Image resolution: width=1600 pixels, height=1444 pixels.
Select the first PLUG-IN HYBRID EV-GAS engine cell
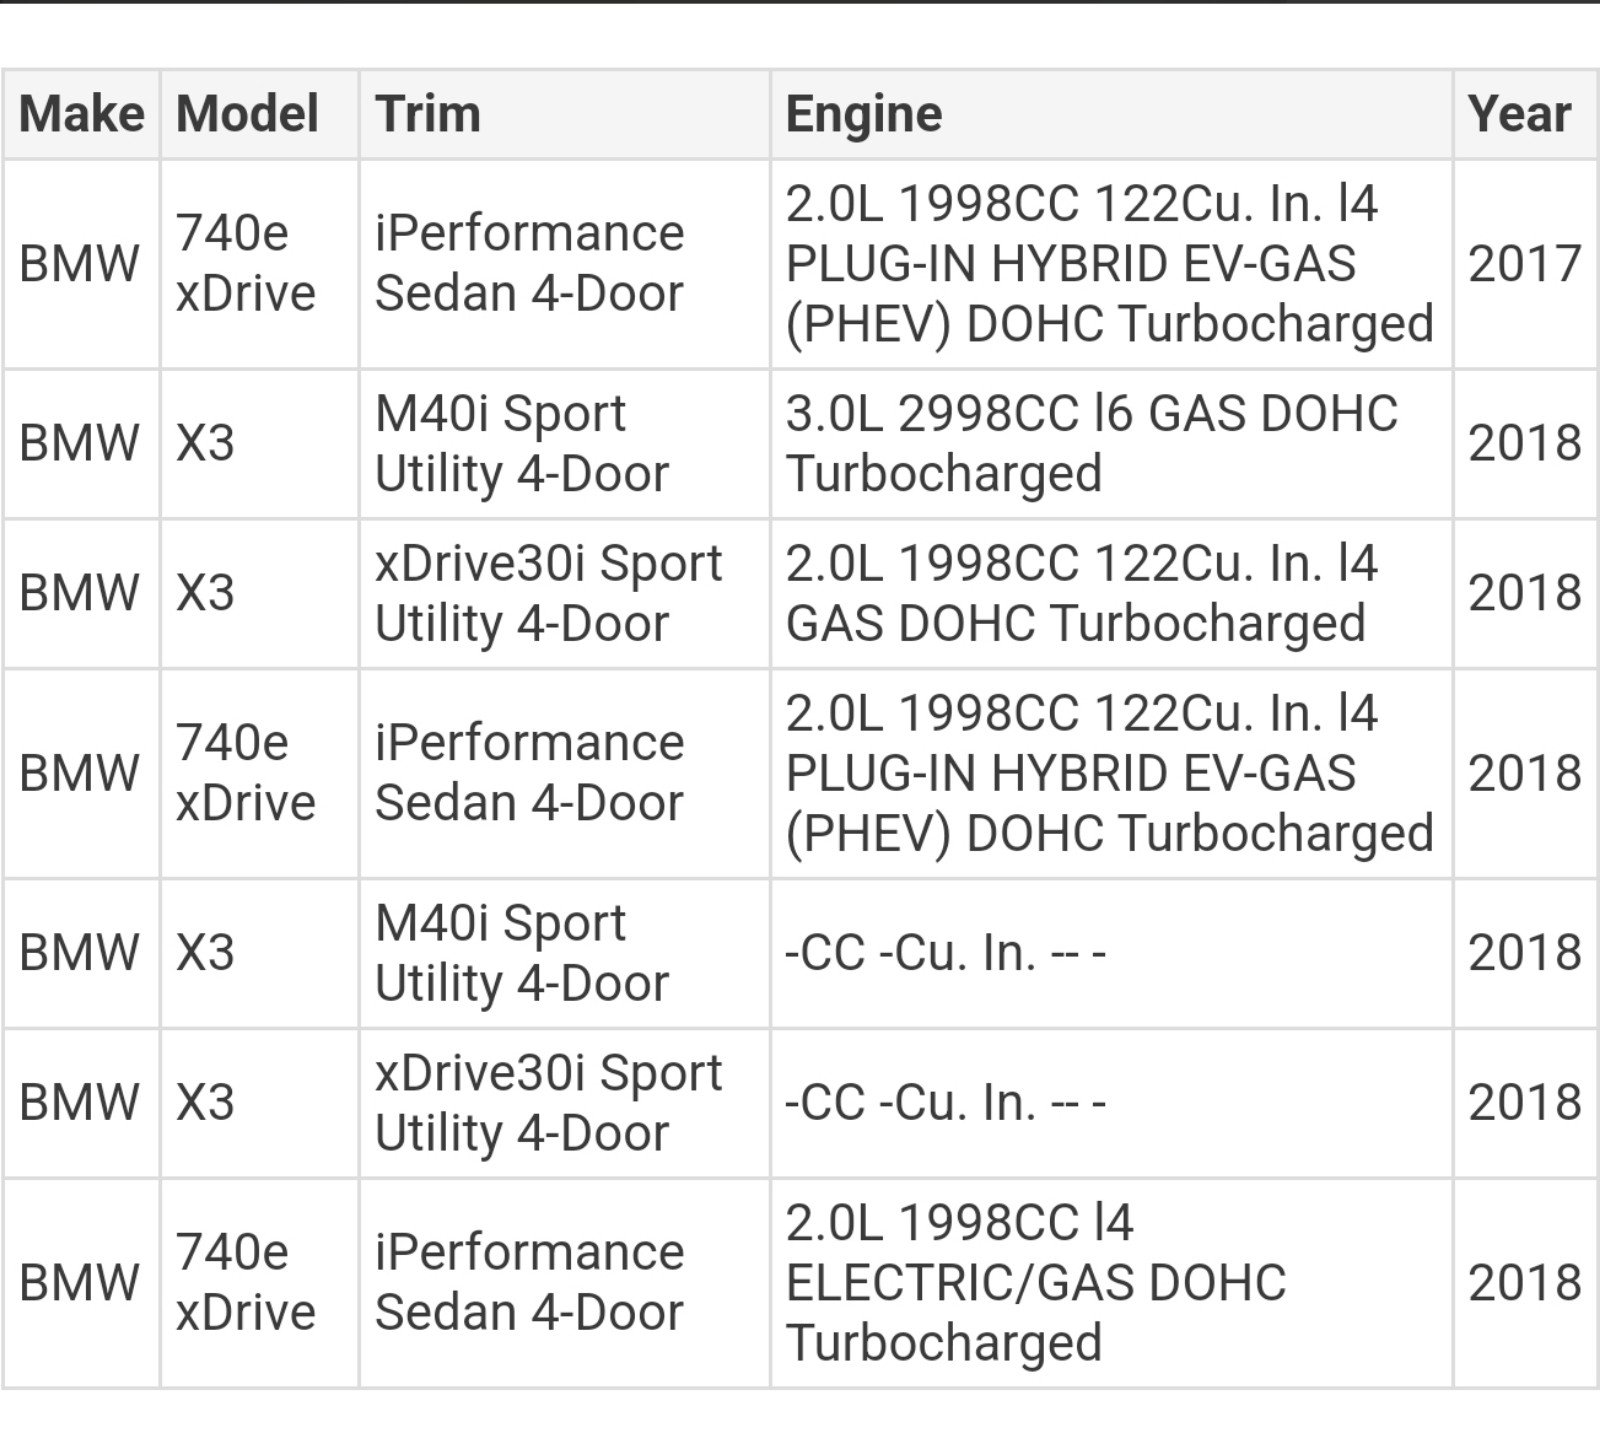[1111, 264]
